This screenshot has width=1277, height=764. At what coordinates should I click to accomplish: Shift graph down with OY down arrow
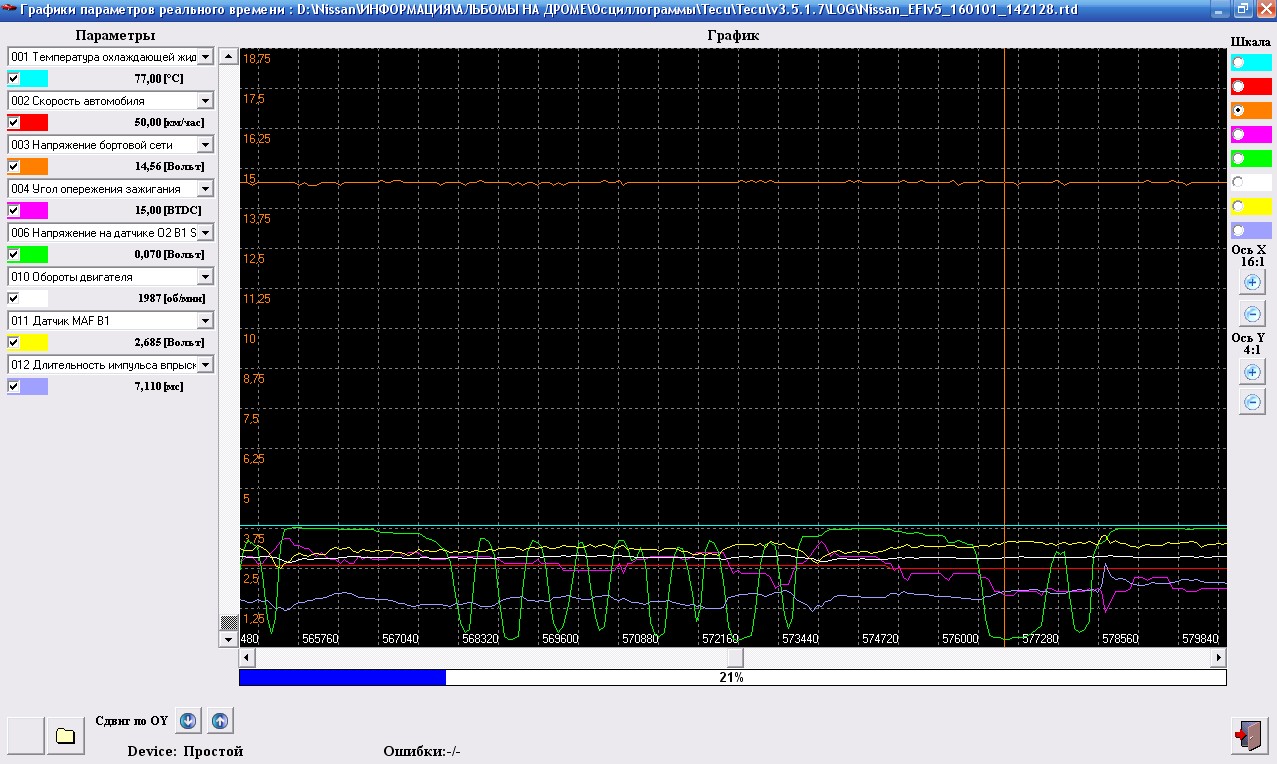188,720
